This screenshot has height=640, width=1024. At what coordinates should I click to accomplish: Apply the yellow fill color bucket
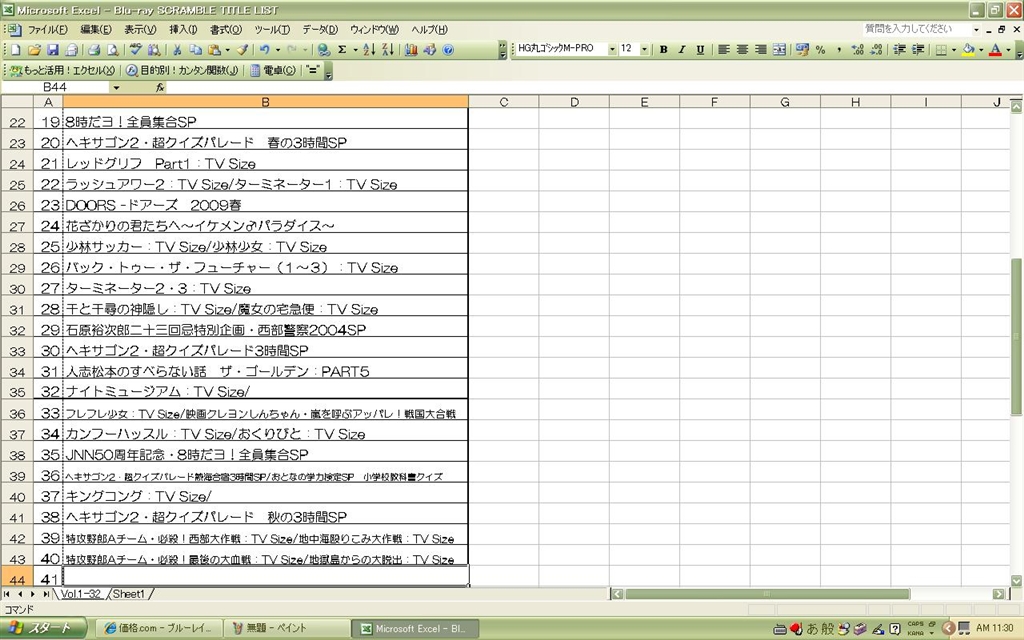968,50
